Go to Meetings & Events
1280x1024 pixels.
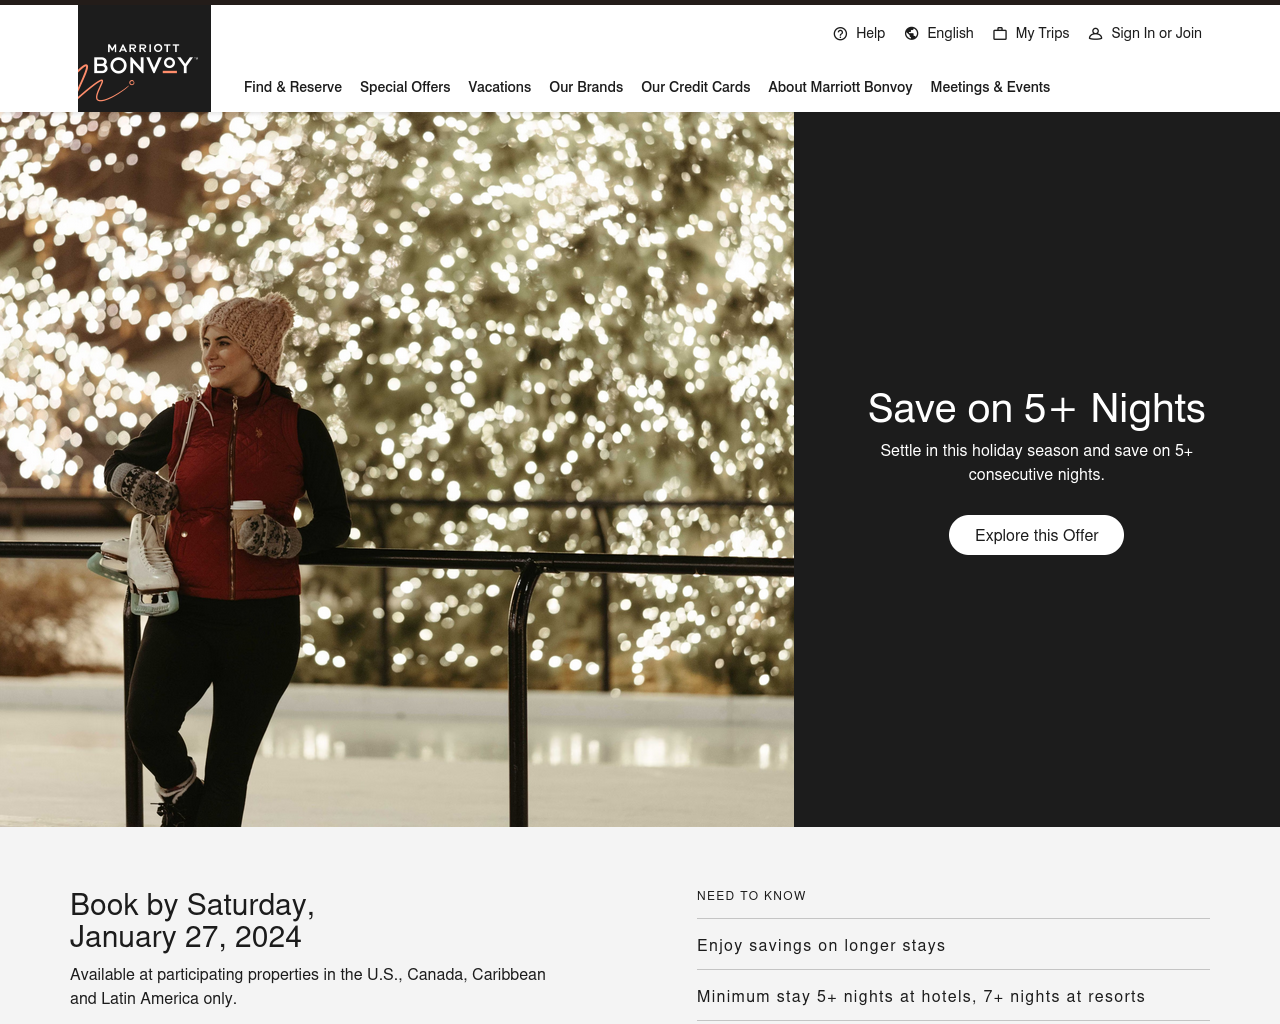pyautogui.click(x=990, y=87)
